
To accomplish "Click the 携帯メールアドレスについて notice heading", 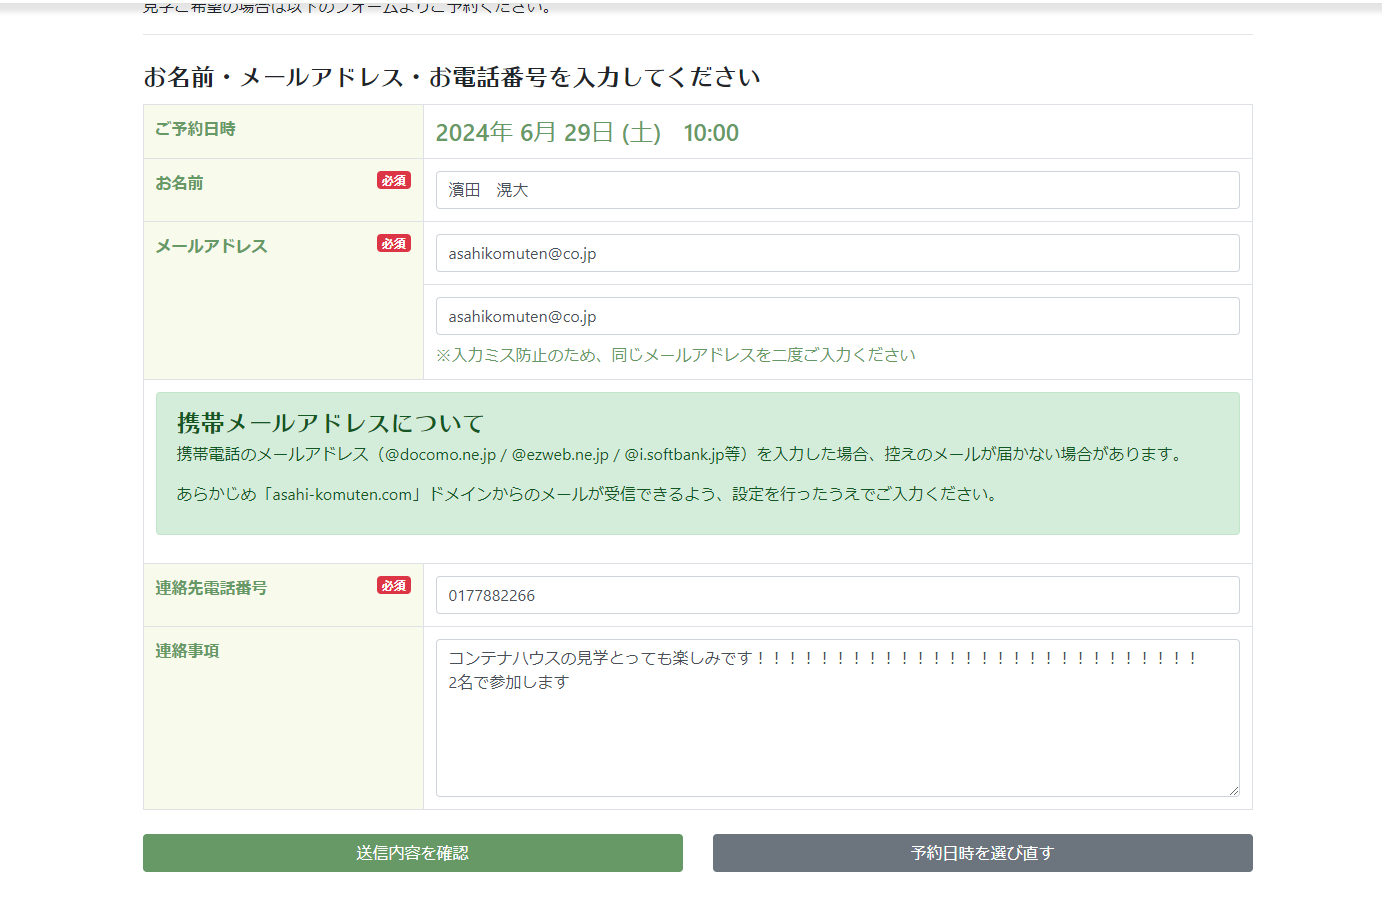I will [x=330, y=423].
